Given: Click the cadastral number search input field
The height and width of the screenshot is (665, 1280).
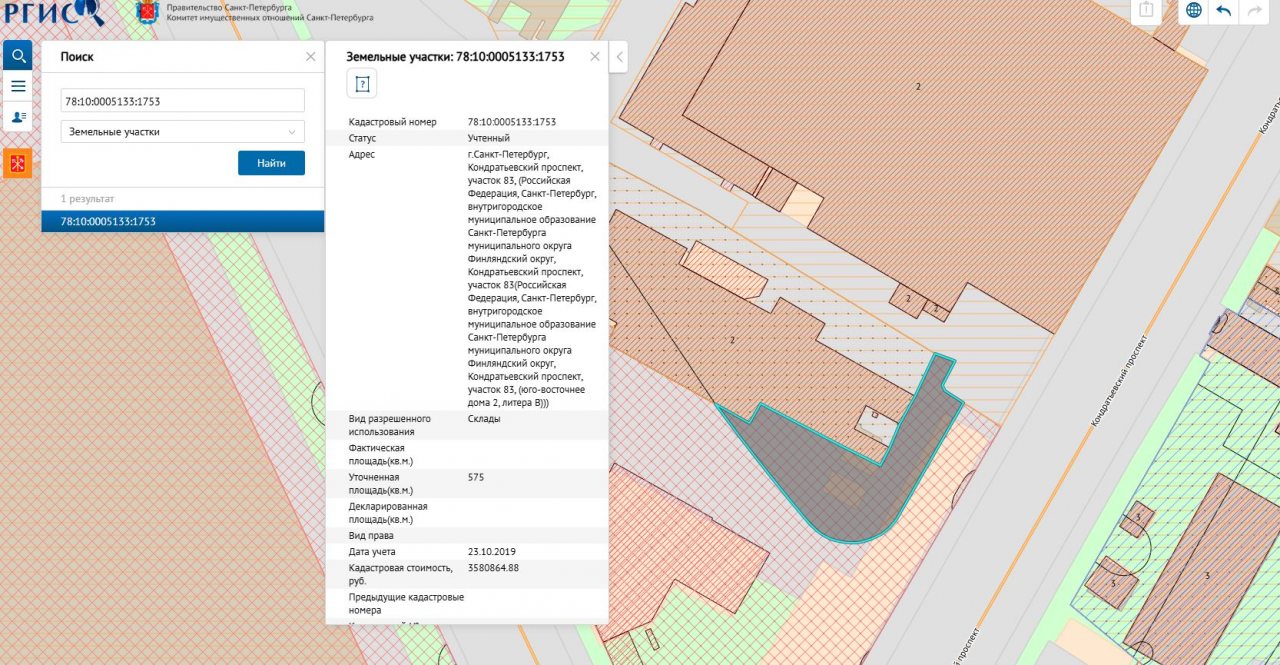Looking at the screenshot, I should [183, 101].
